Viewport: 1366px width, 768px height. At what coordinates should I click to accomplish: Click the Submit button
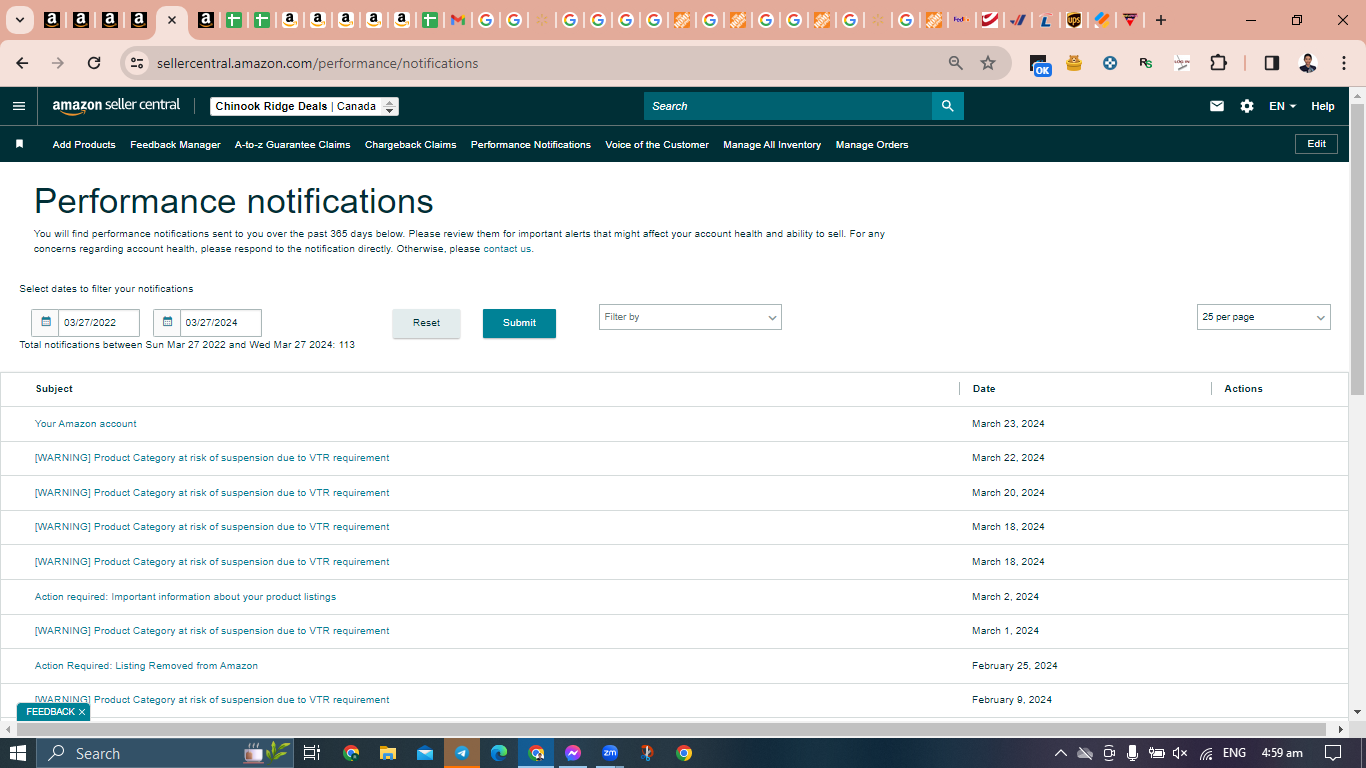(519, 323)
